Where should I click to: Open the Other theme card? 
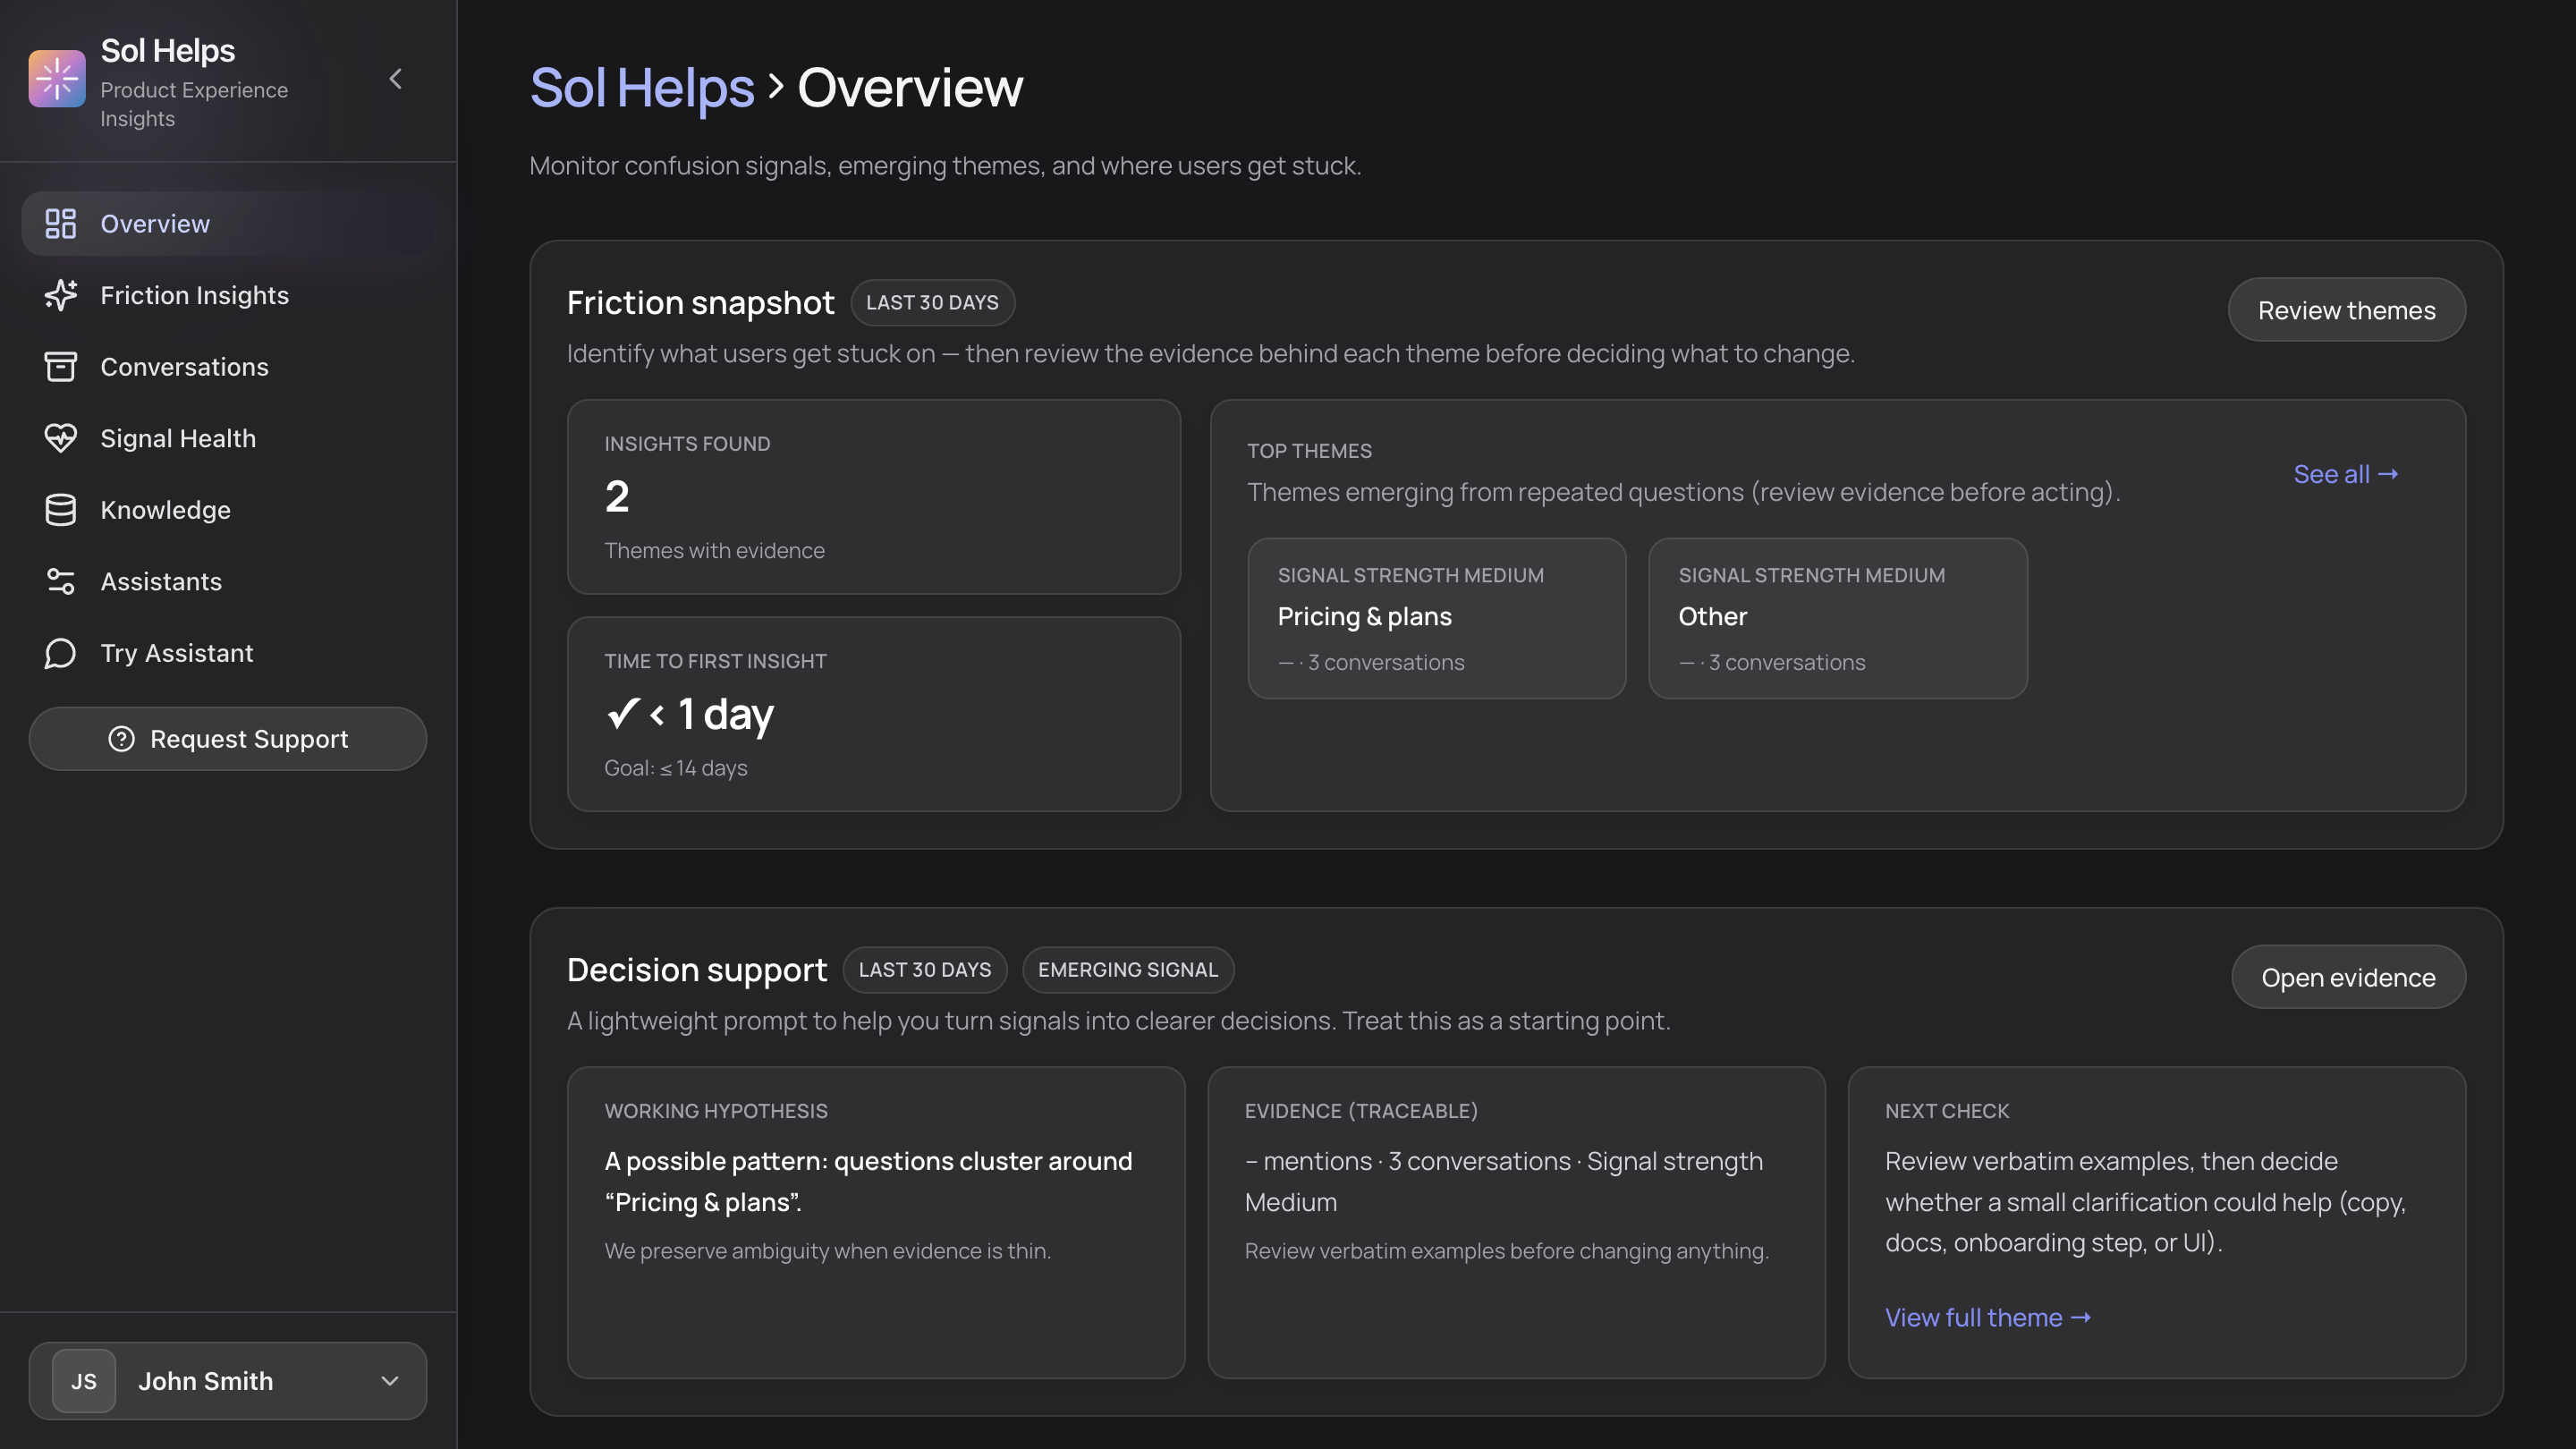click(x=1837, y=618)
